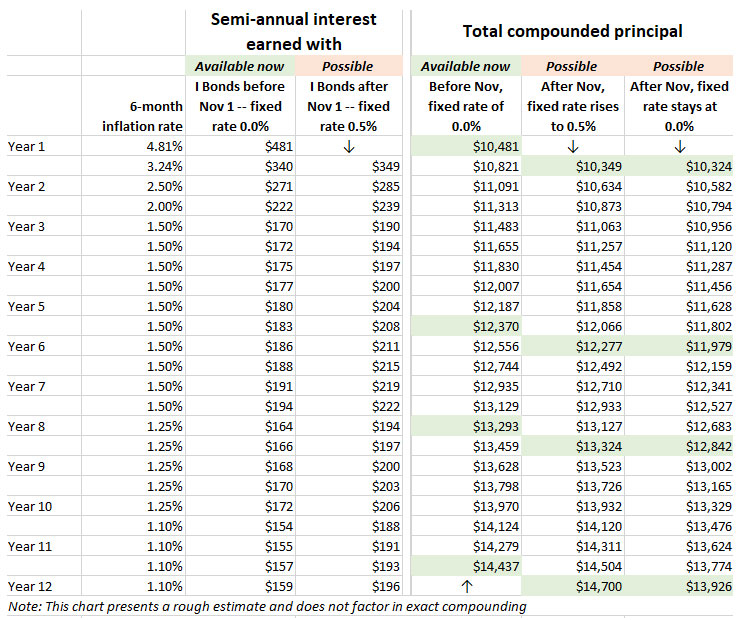Click orange down arrow under fixed rate rises column
The height and width of the screenshot is (620, 742).
tap(572, 146)
